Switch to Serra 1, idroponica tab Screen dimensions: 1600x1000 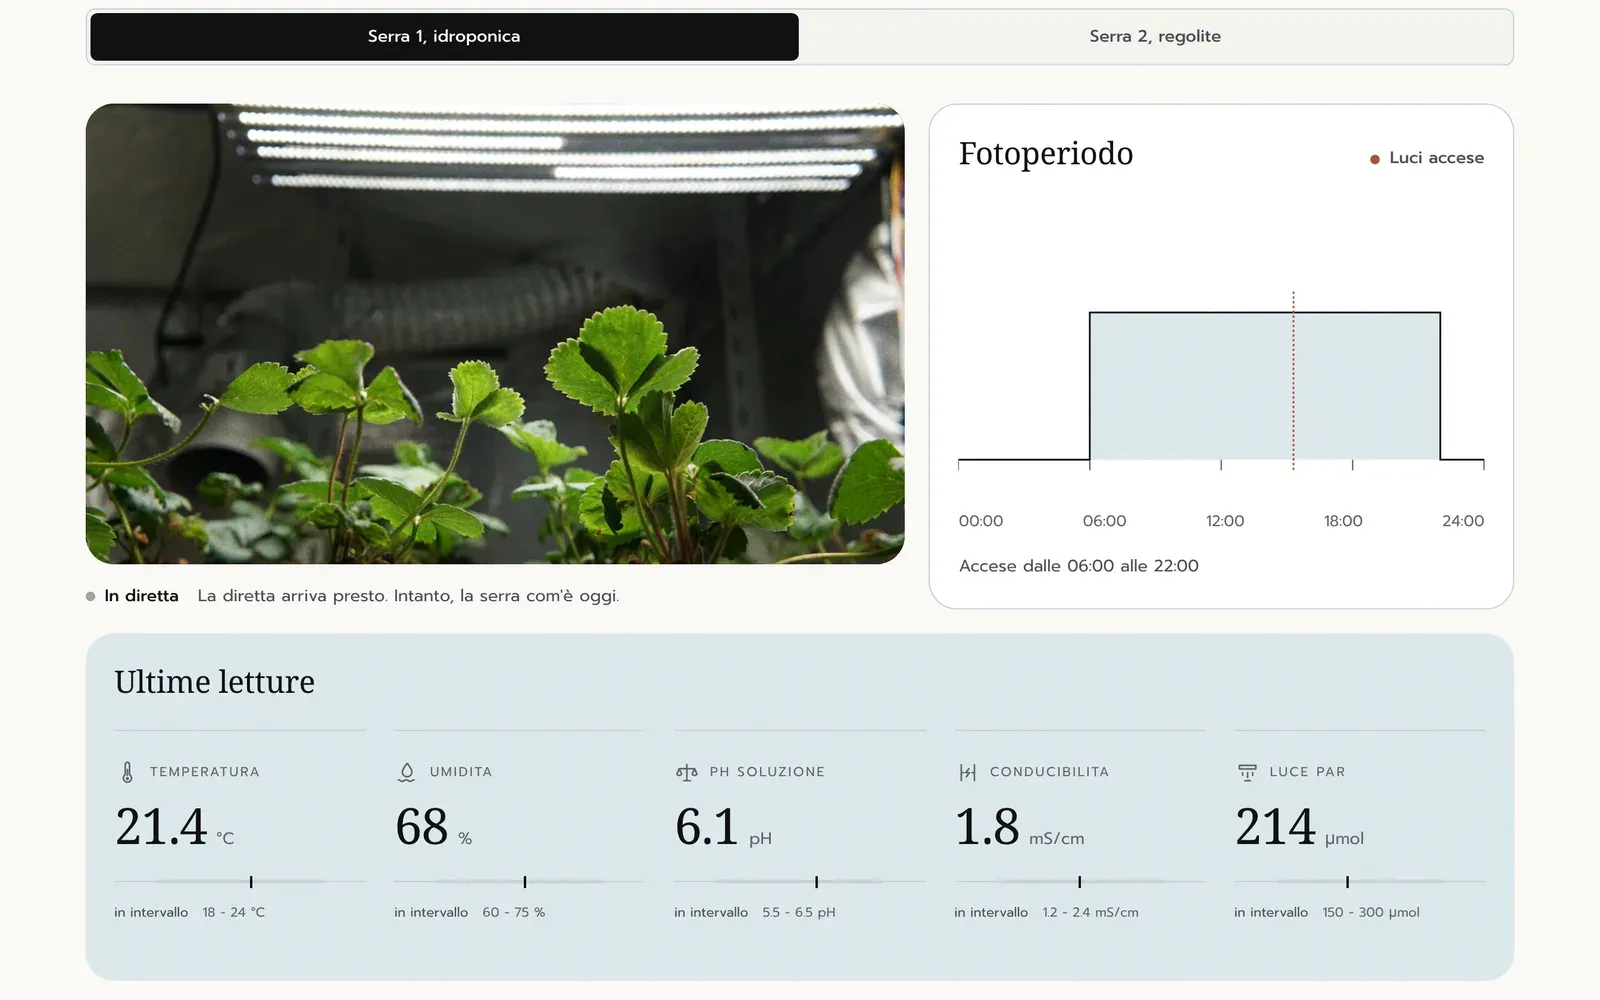click(x=444, y=37)
